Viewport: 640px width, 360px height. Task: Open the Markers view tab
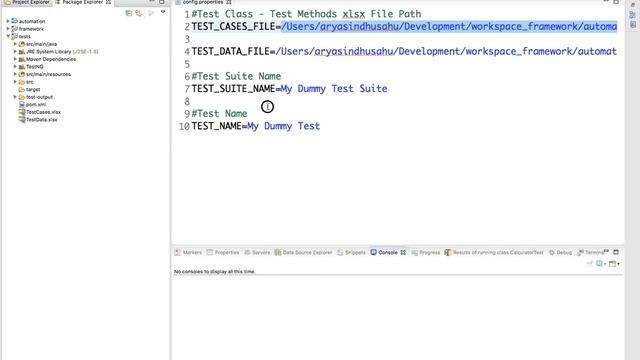click(x=188, y=252)
